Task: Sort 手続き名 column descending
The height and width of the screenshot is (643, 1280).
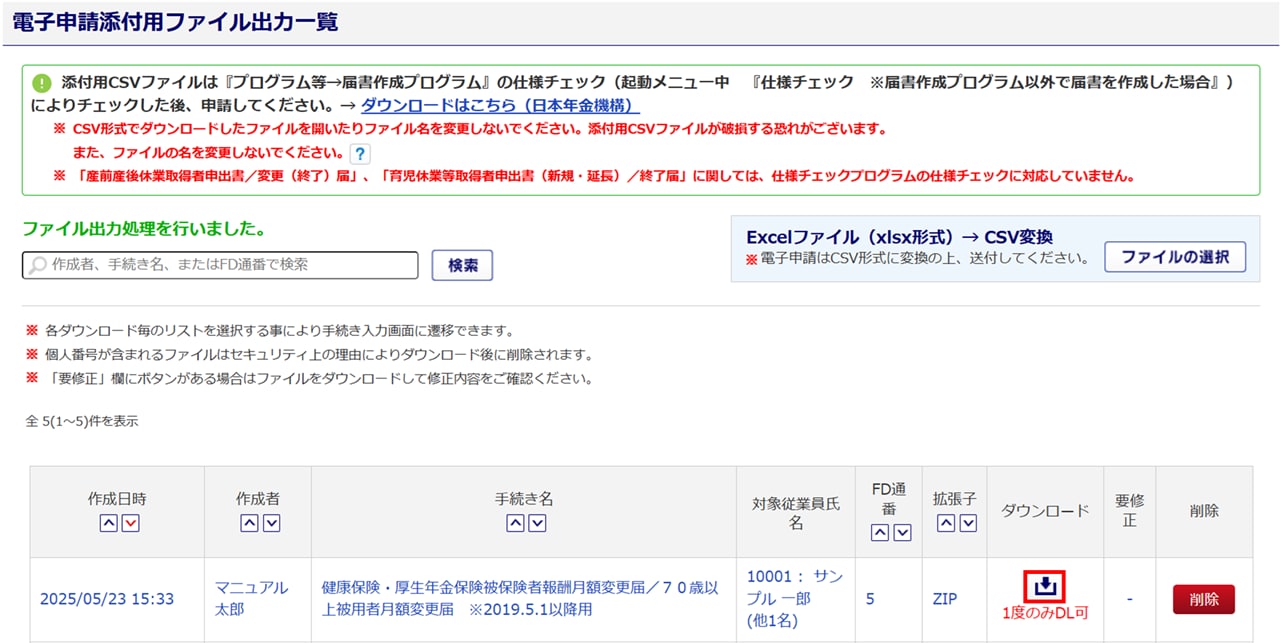Action: [537, 523]
